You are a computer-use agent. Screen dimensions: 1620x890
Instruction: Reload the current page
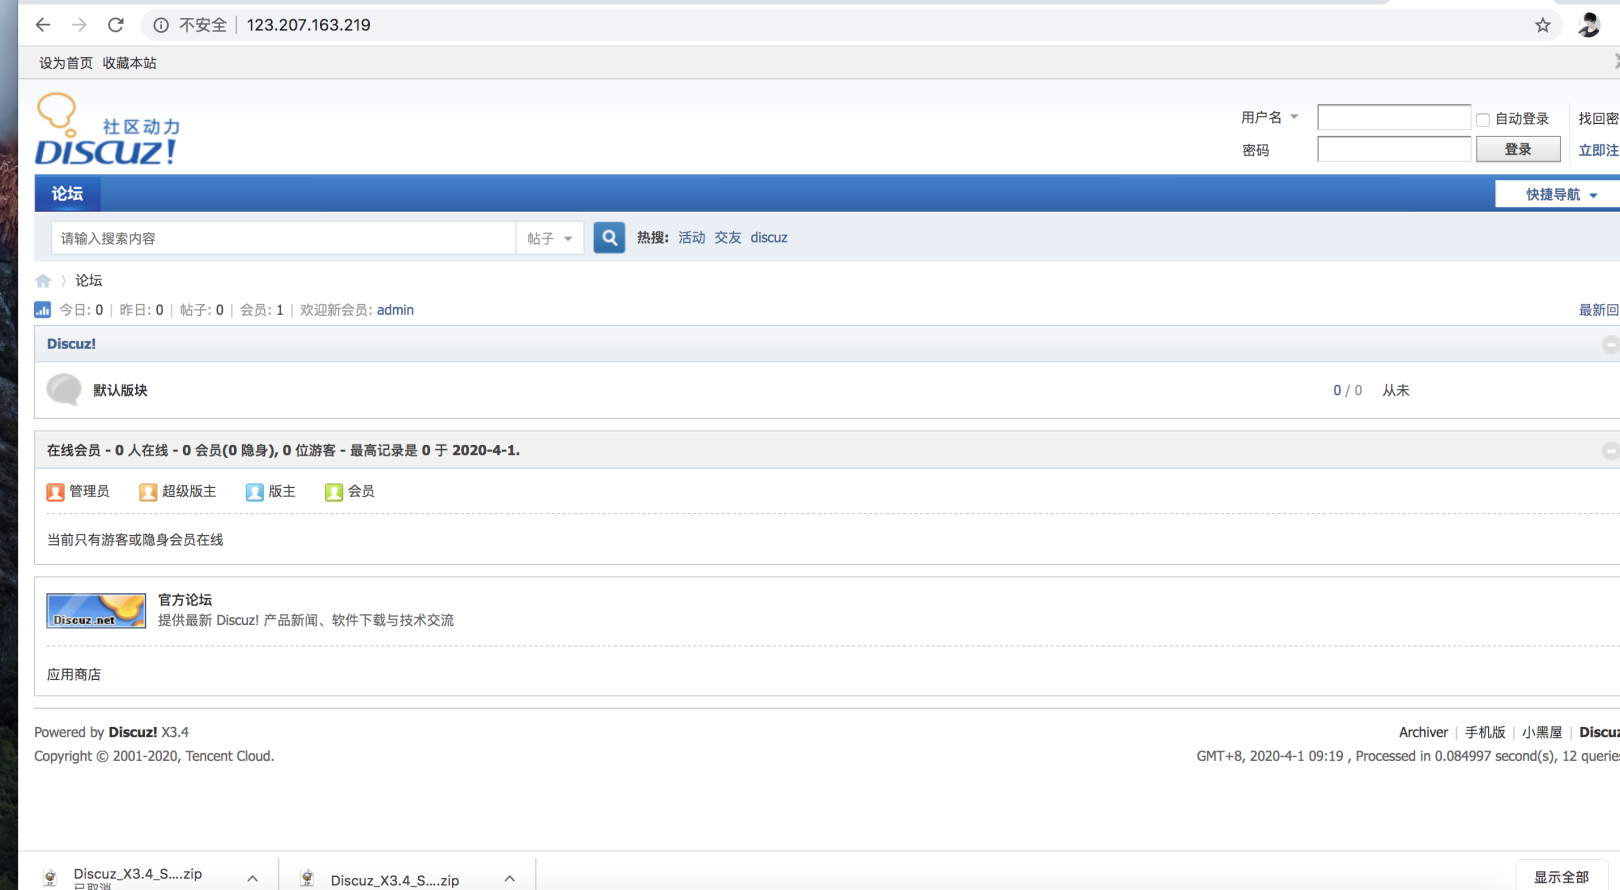click(116, 25)
